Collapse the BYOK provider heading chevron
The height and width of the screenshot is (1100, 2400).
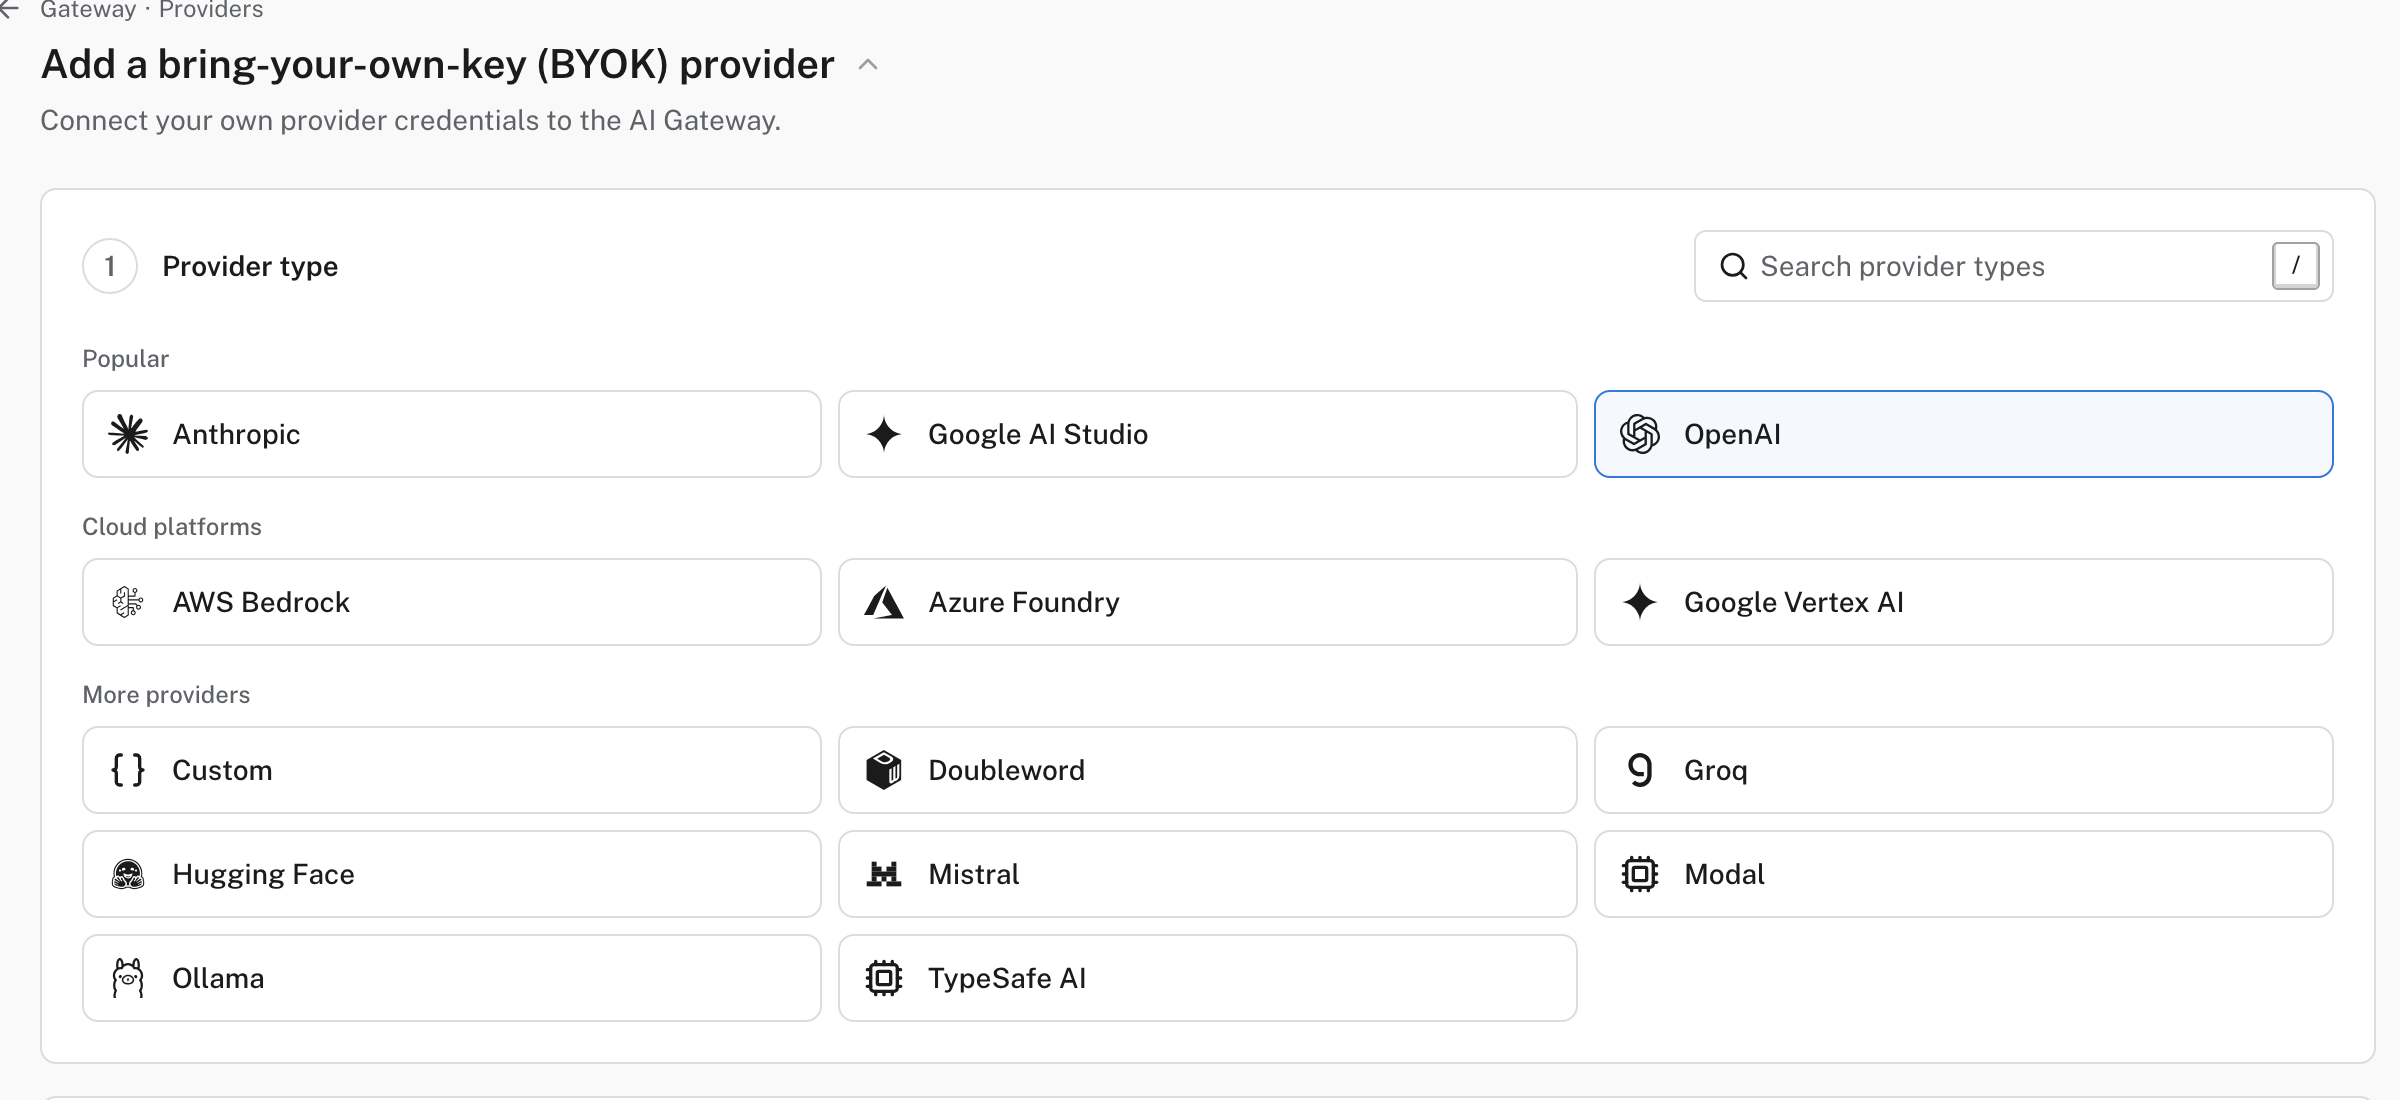click(x=868, y=65)
